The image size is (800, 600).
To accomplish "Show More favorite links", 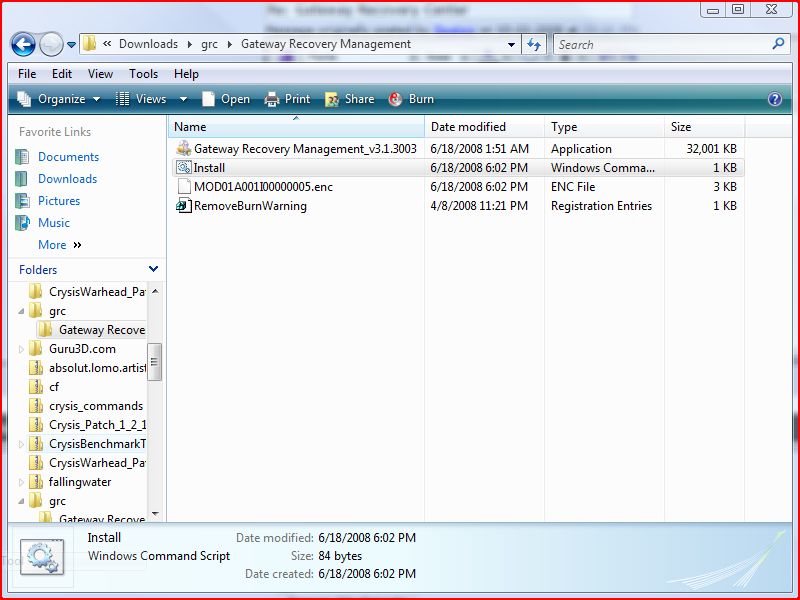I will [x=60, y=245].
